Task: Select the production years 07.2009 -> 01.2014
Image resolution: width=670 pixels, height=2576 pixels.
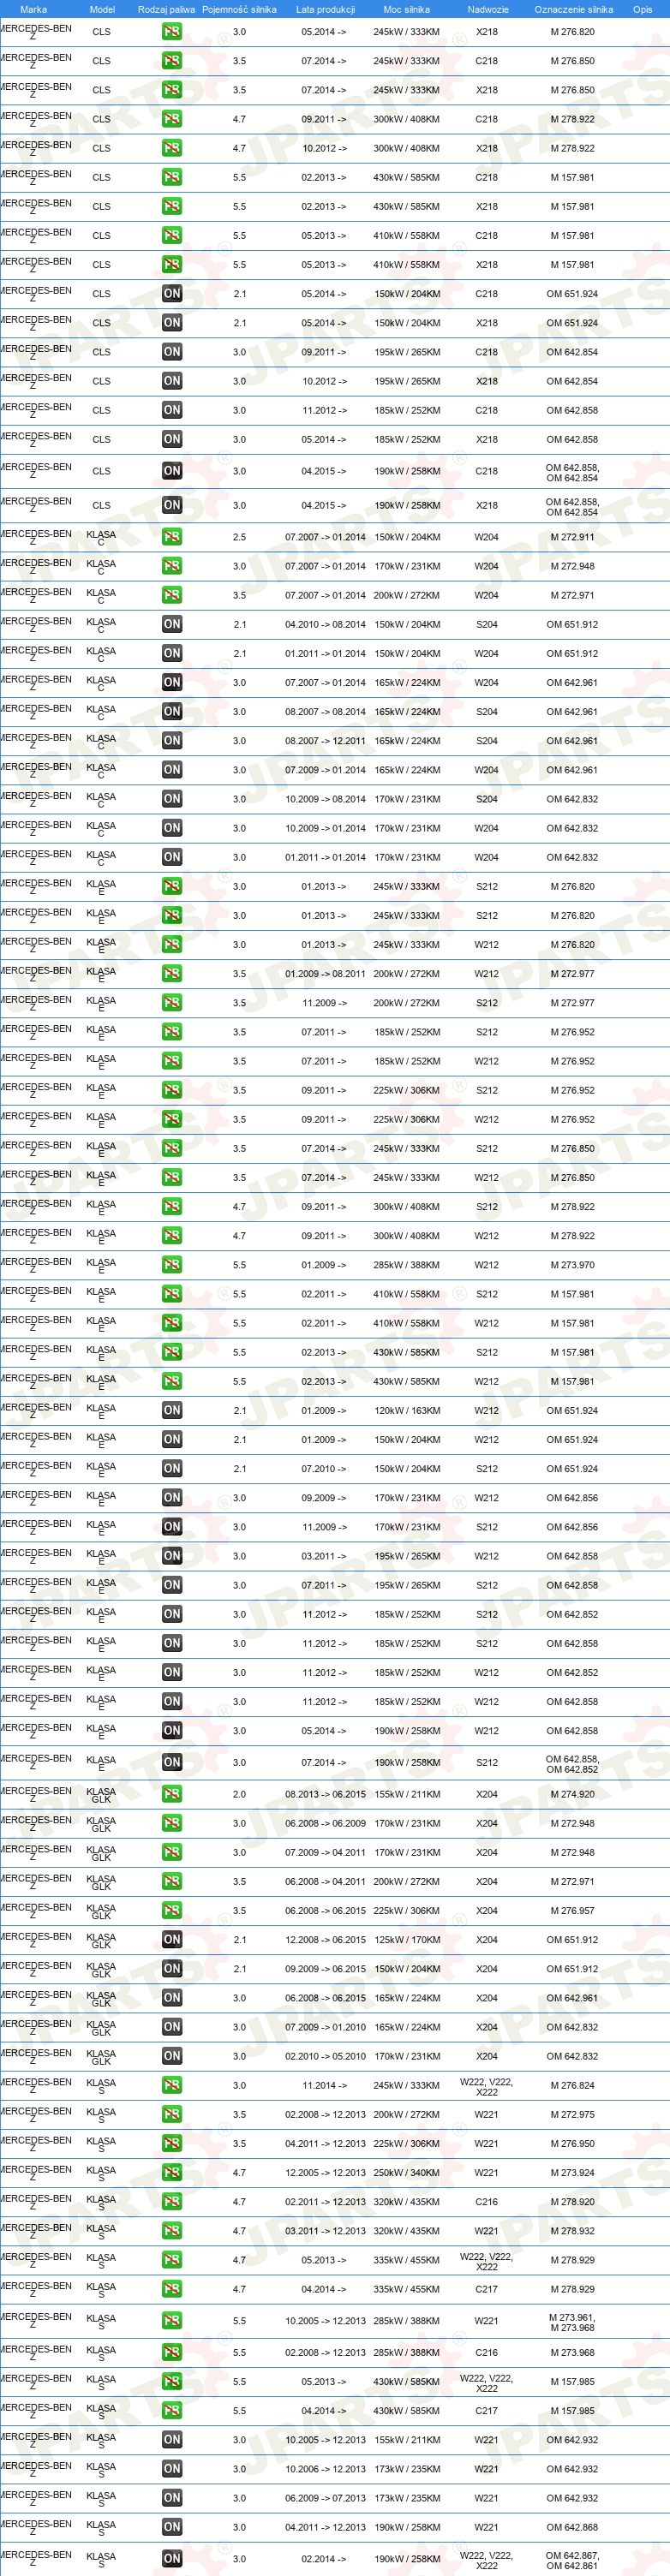Action: click(x=325, y=770)
